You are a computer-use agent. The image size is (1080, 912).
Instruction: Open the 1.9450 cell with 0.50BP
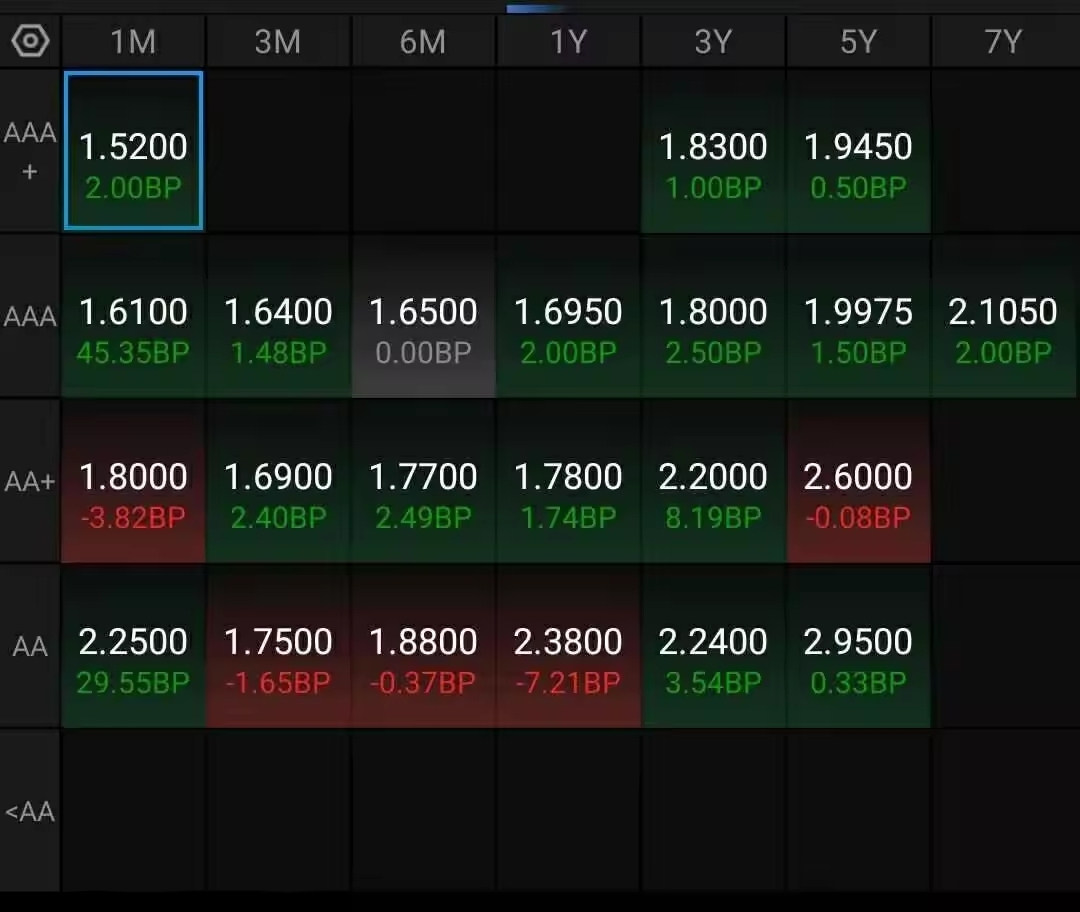(858, 151)
